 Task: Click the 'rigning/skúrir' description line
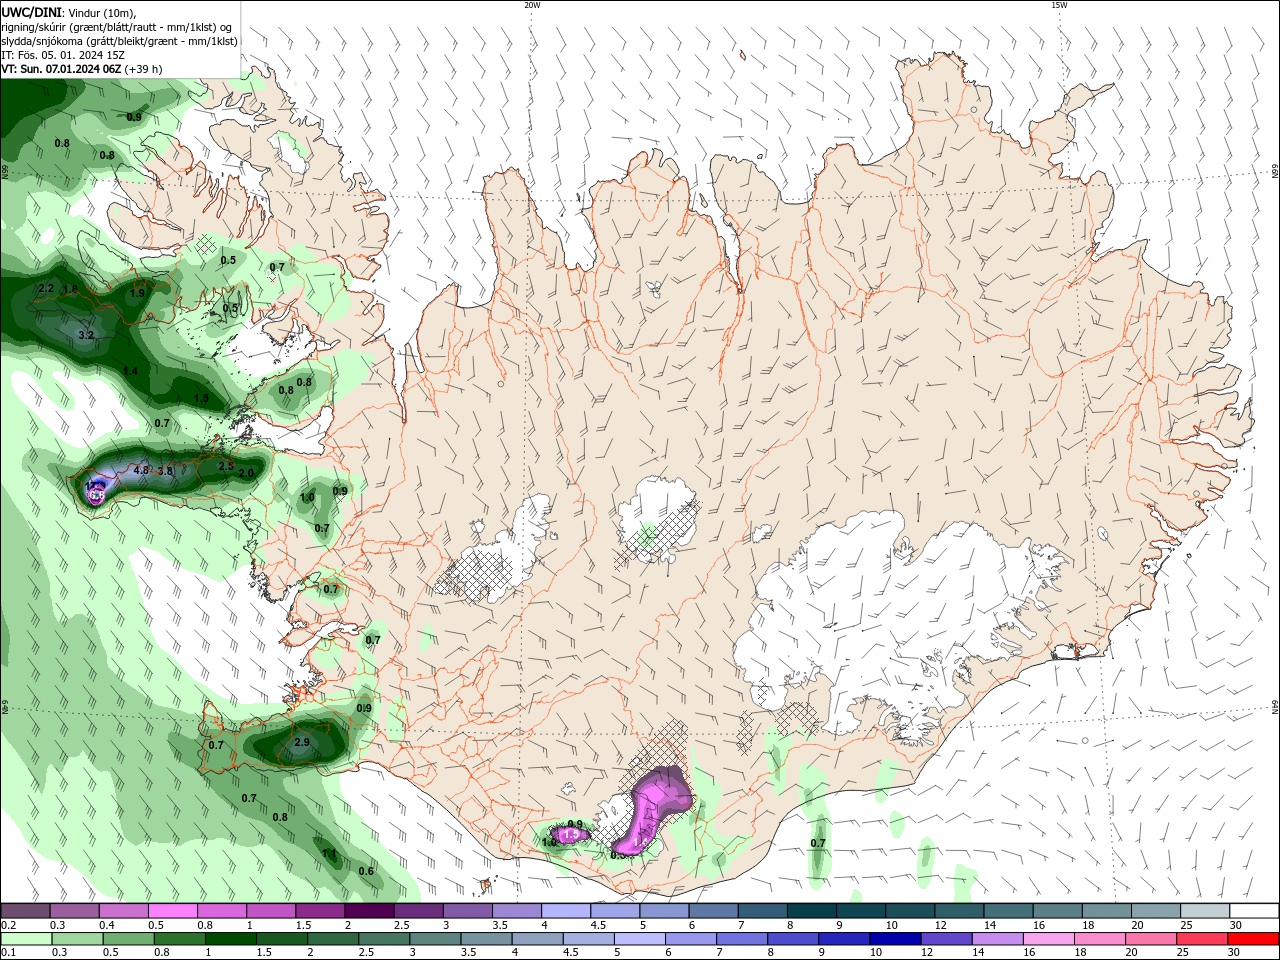pos(117,27)
